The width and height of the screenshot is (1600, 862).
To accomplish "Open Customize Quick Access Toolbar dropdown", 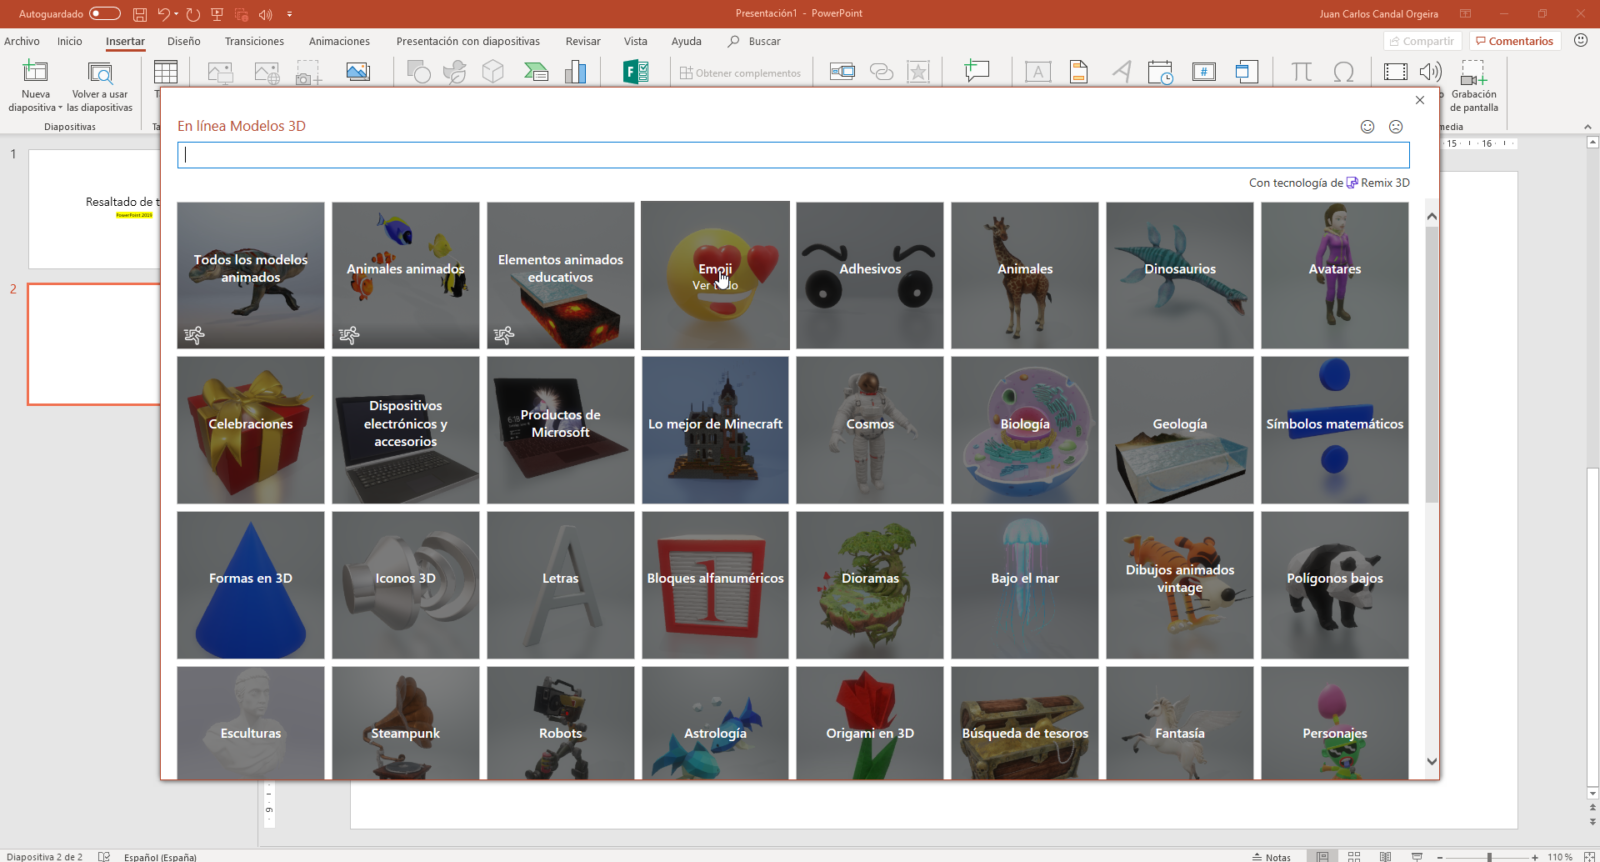I will 290,14.
